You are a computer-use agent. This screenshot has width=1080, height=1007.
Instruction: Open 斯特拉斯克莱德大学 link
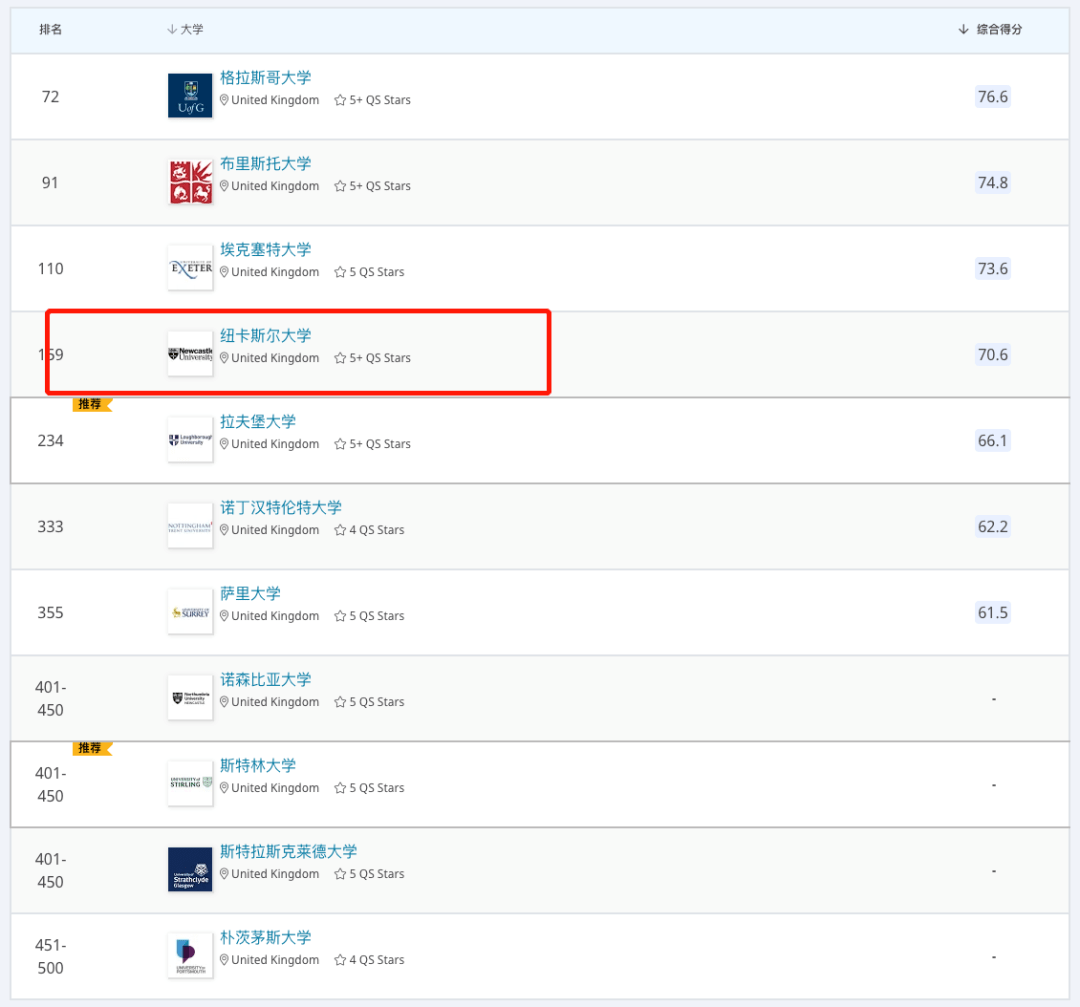click(288, 852)
